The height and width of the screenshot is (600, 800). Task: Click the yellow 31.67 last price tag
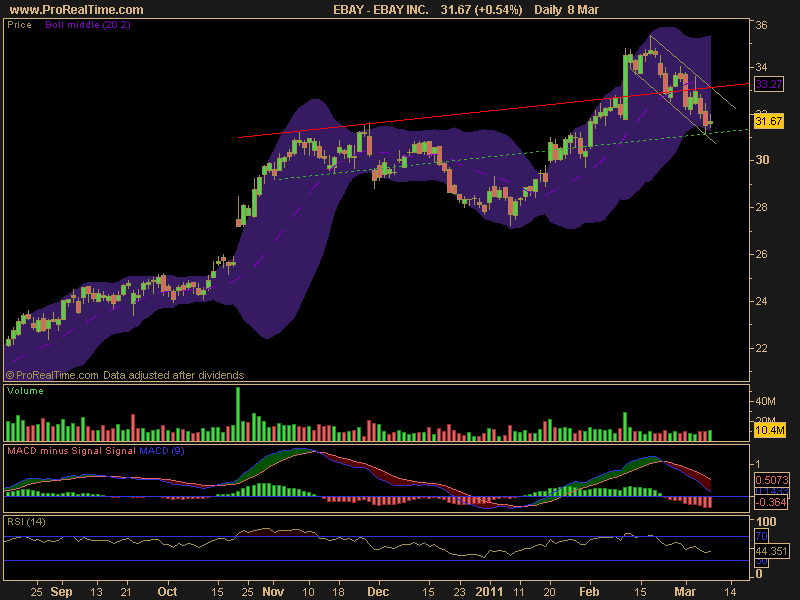[x=768, y=121]
